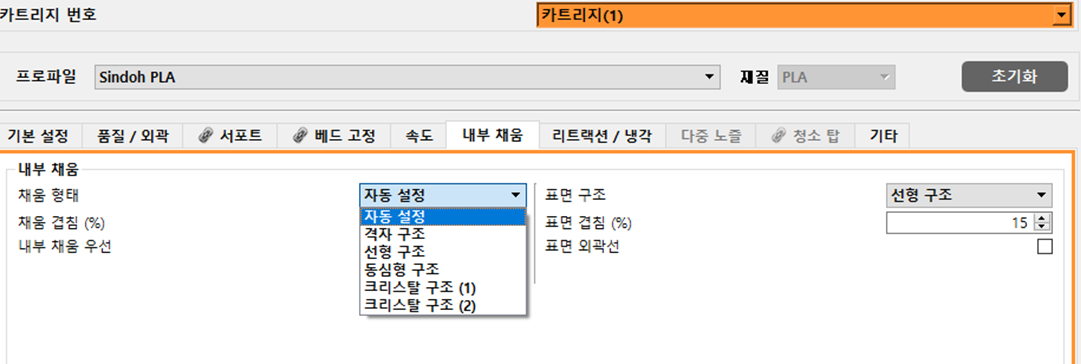Choose 크리스탈 구조 (2) fill option
The width and height of the screenshot is (1081, 364).
point(443,305)
